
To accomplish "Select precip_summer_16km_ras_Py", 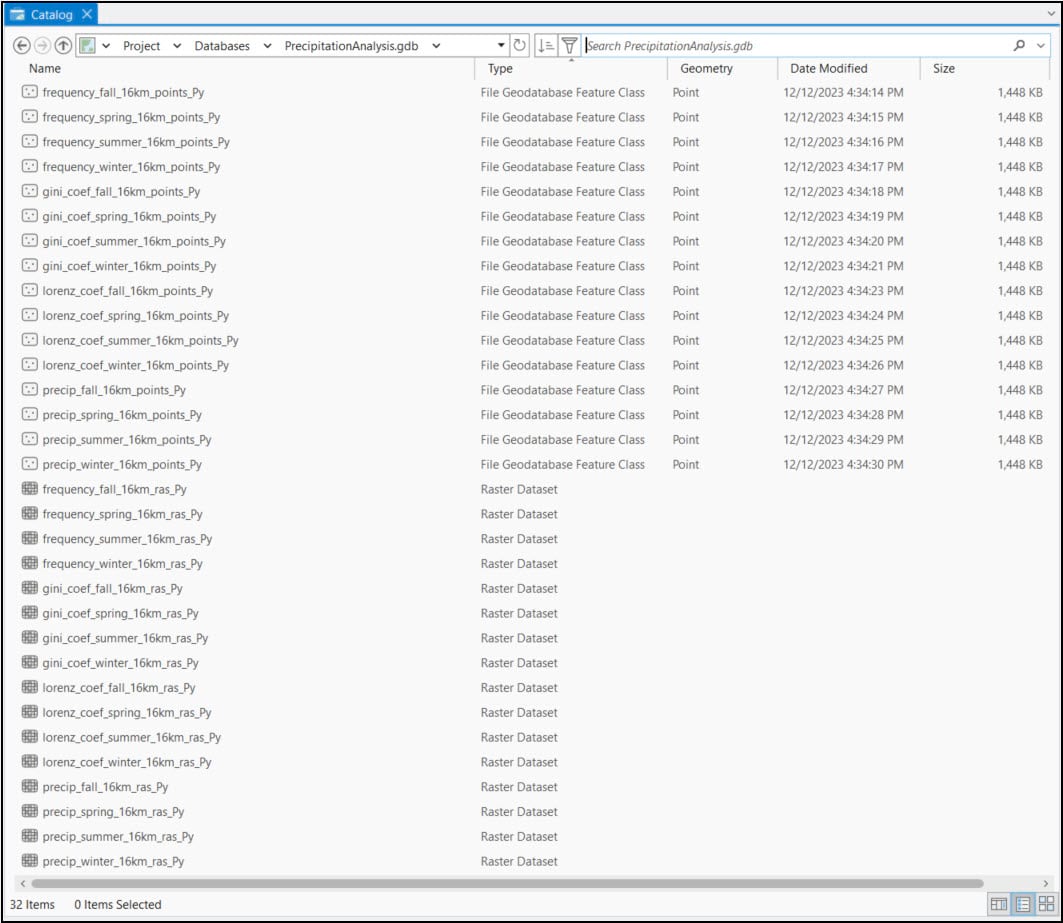I will (118, 836).
